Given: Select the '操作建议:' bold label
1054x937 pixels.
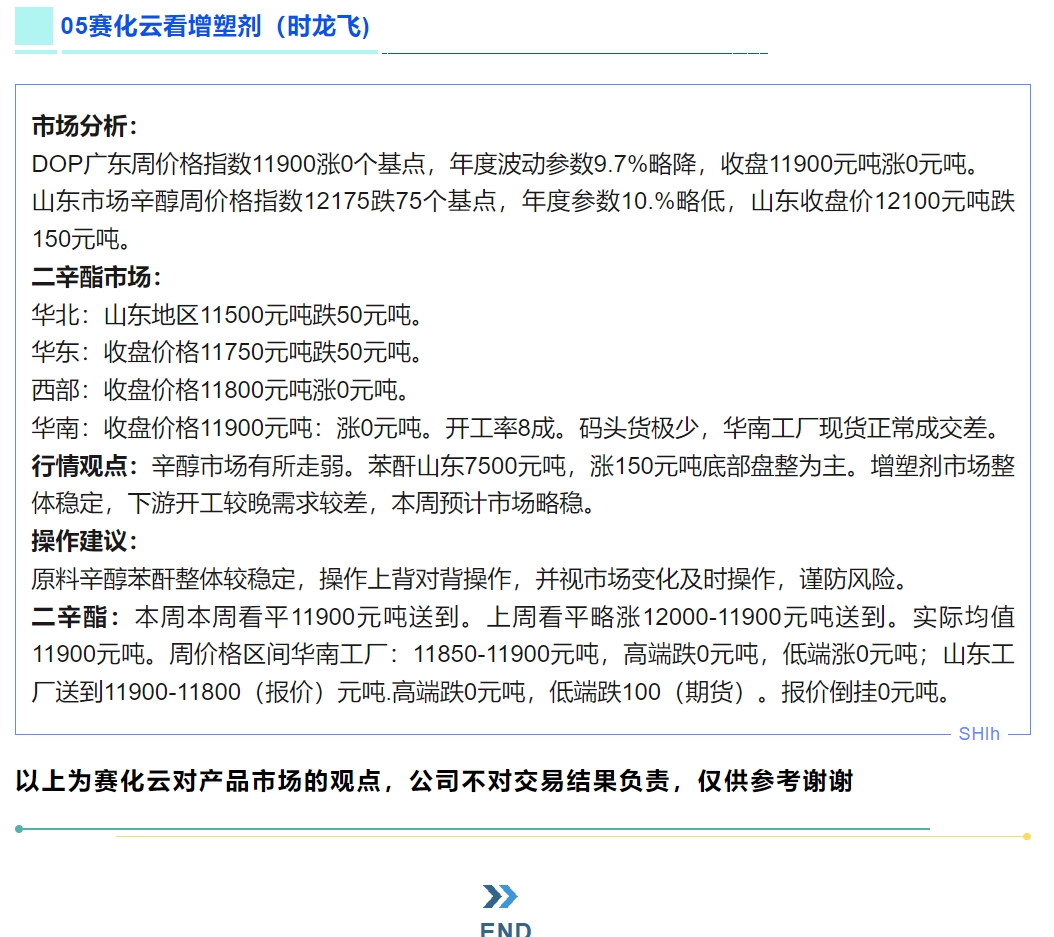Looking at the screenshot, I should 85,541.
